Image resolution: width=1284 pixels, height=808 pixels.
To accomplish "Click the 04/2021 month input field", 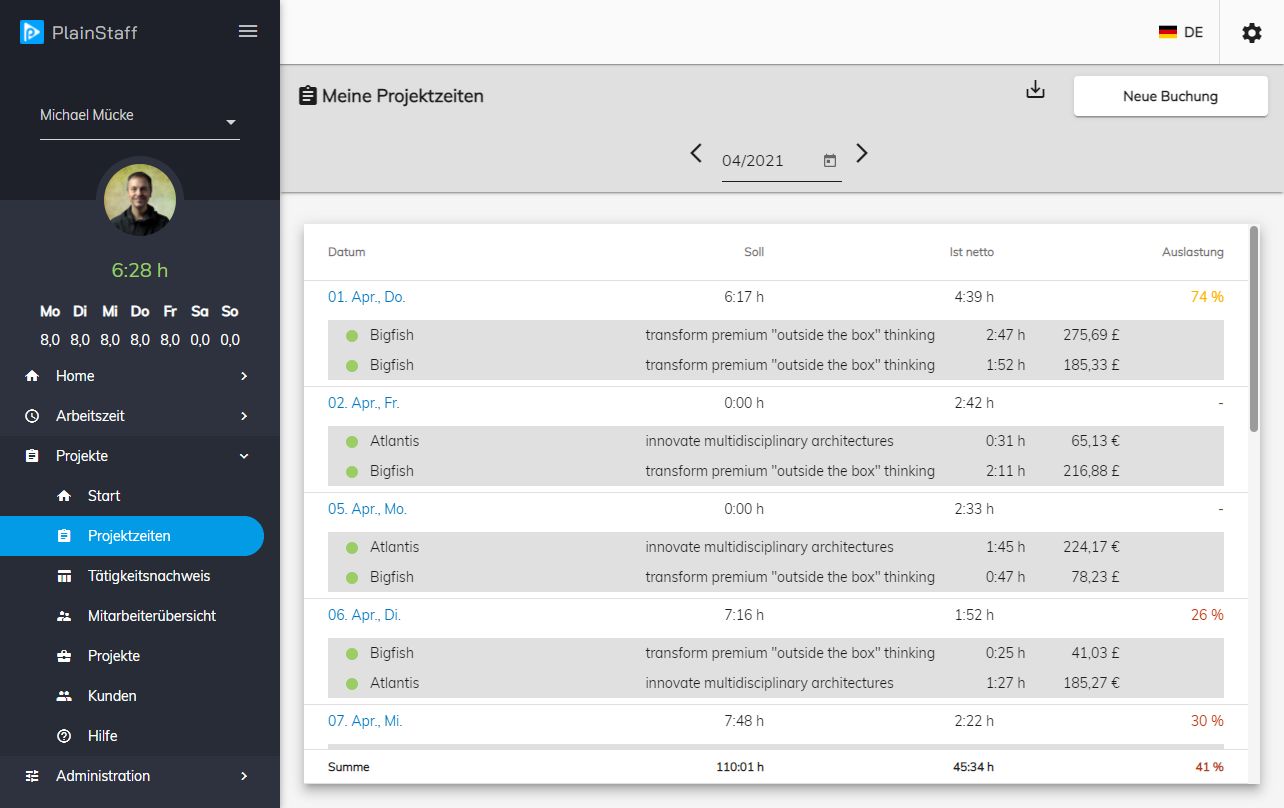I will click(768, 161).
